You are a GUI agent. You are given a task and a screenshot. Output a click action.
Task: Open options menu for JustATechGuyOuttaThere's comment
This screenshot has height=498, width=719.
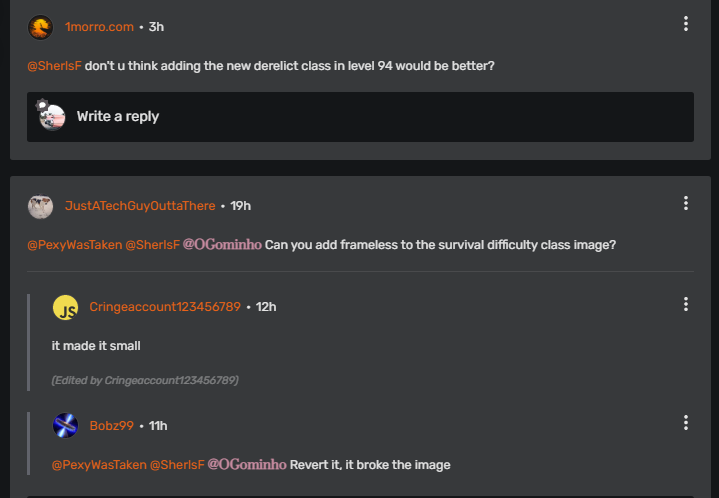pyautogui.click(x=685, y=203)
